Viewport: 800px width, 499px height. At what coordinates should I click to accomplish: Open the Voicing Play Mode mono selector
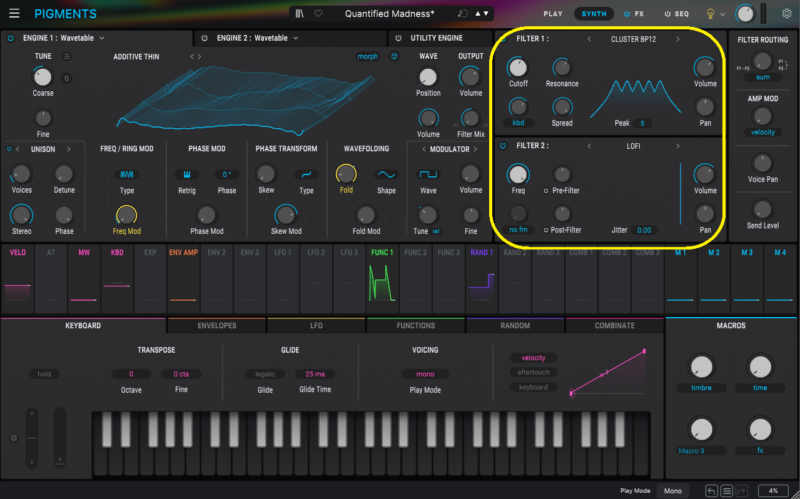(x=425, y=374)
